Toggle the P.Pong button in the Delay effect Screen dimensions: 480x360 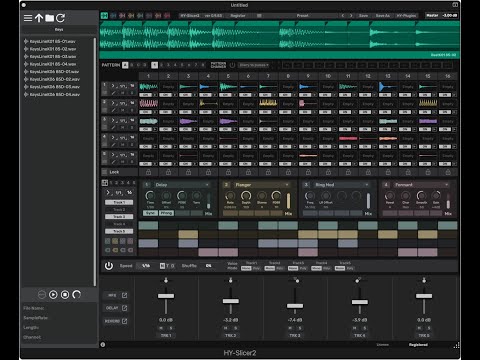(x=166, y=213)
